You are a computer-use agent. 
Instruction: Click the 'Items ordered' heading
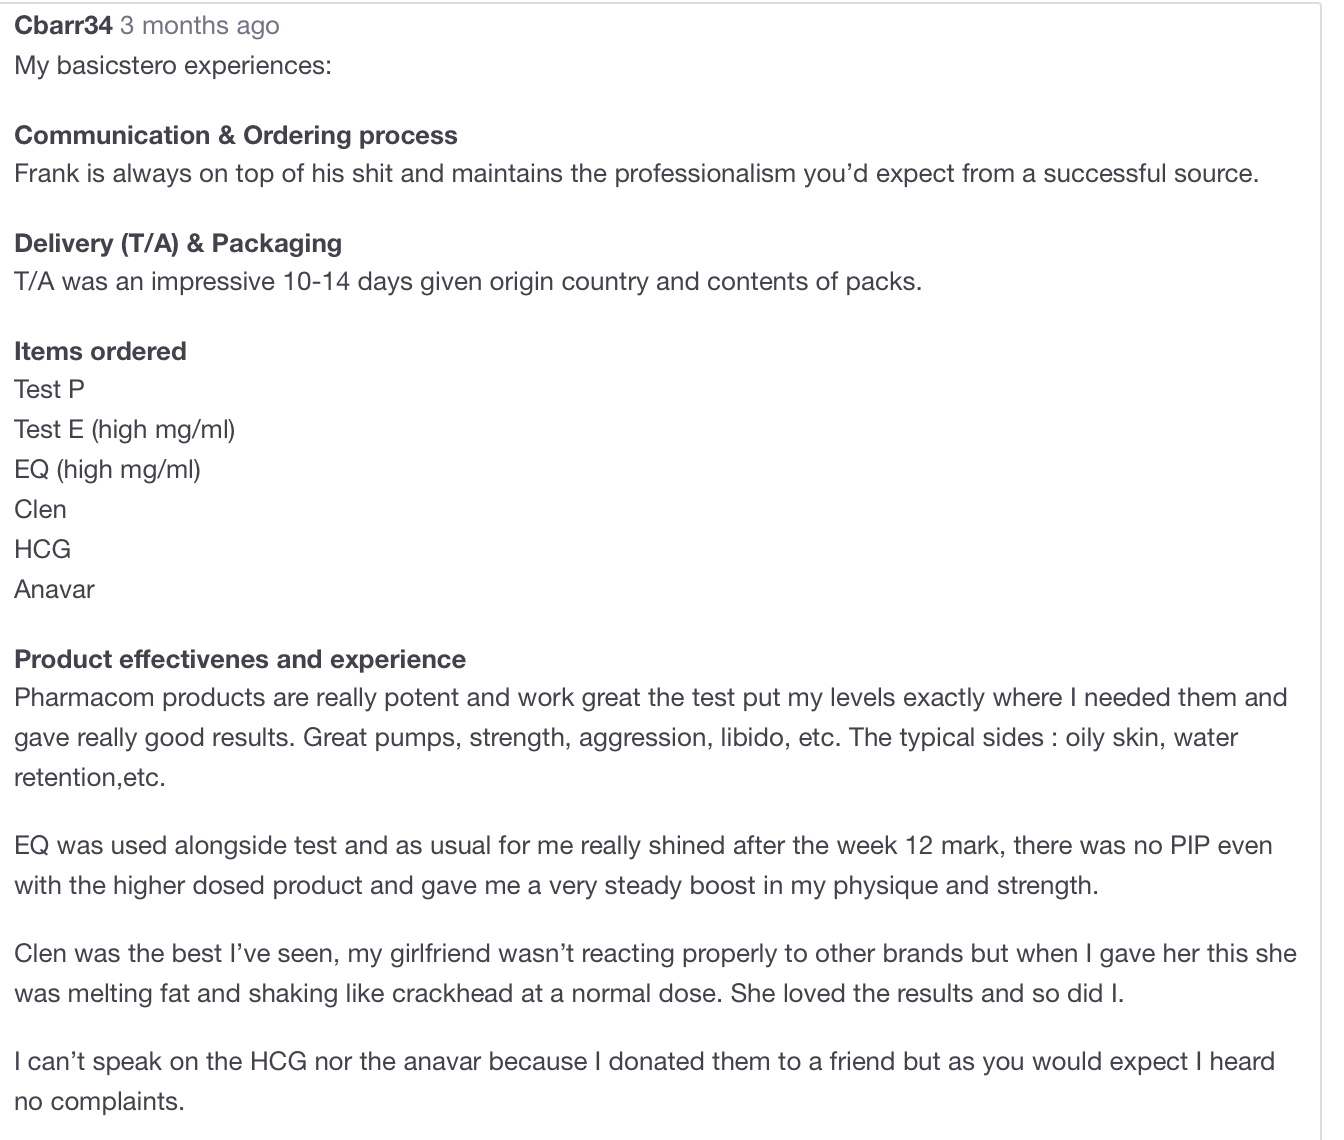tap(100, 351)
